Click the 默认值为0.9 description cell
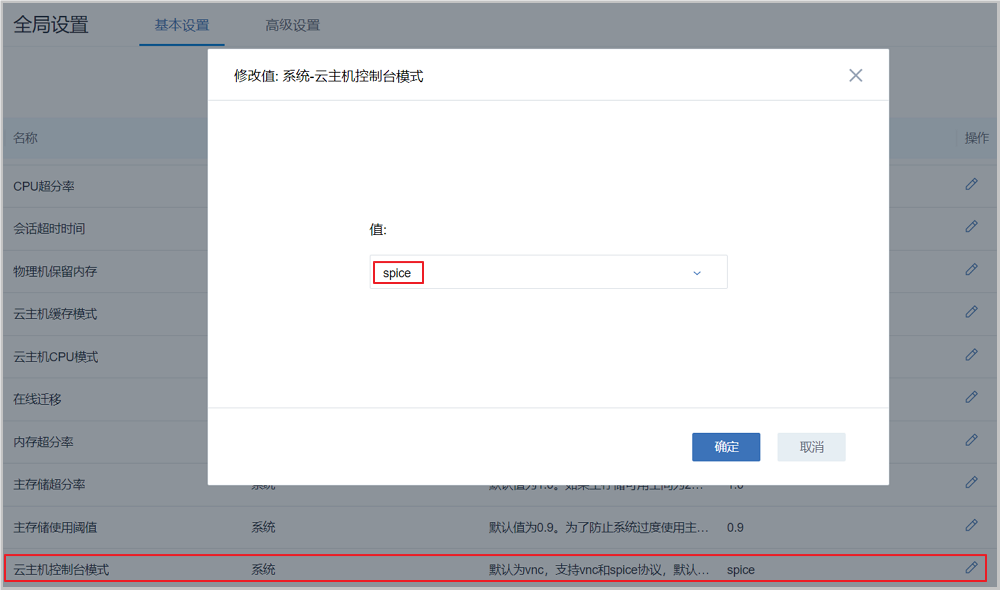This screenshot has width=1000, height=590. [598, 527]
